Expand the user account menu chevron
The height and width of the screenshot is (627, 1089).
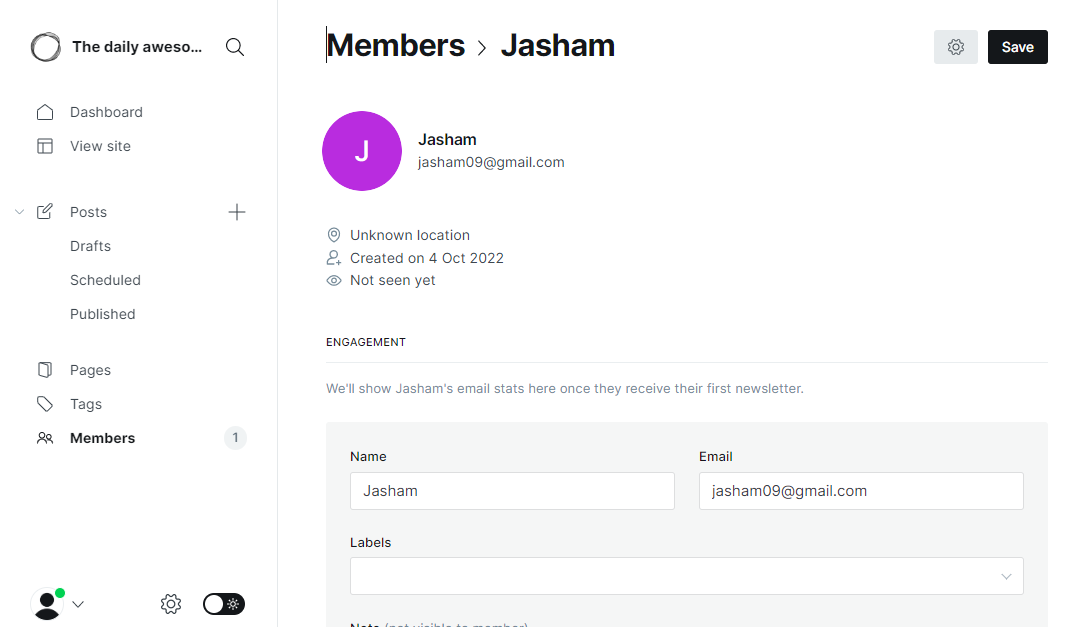point(78,604)
